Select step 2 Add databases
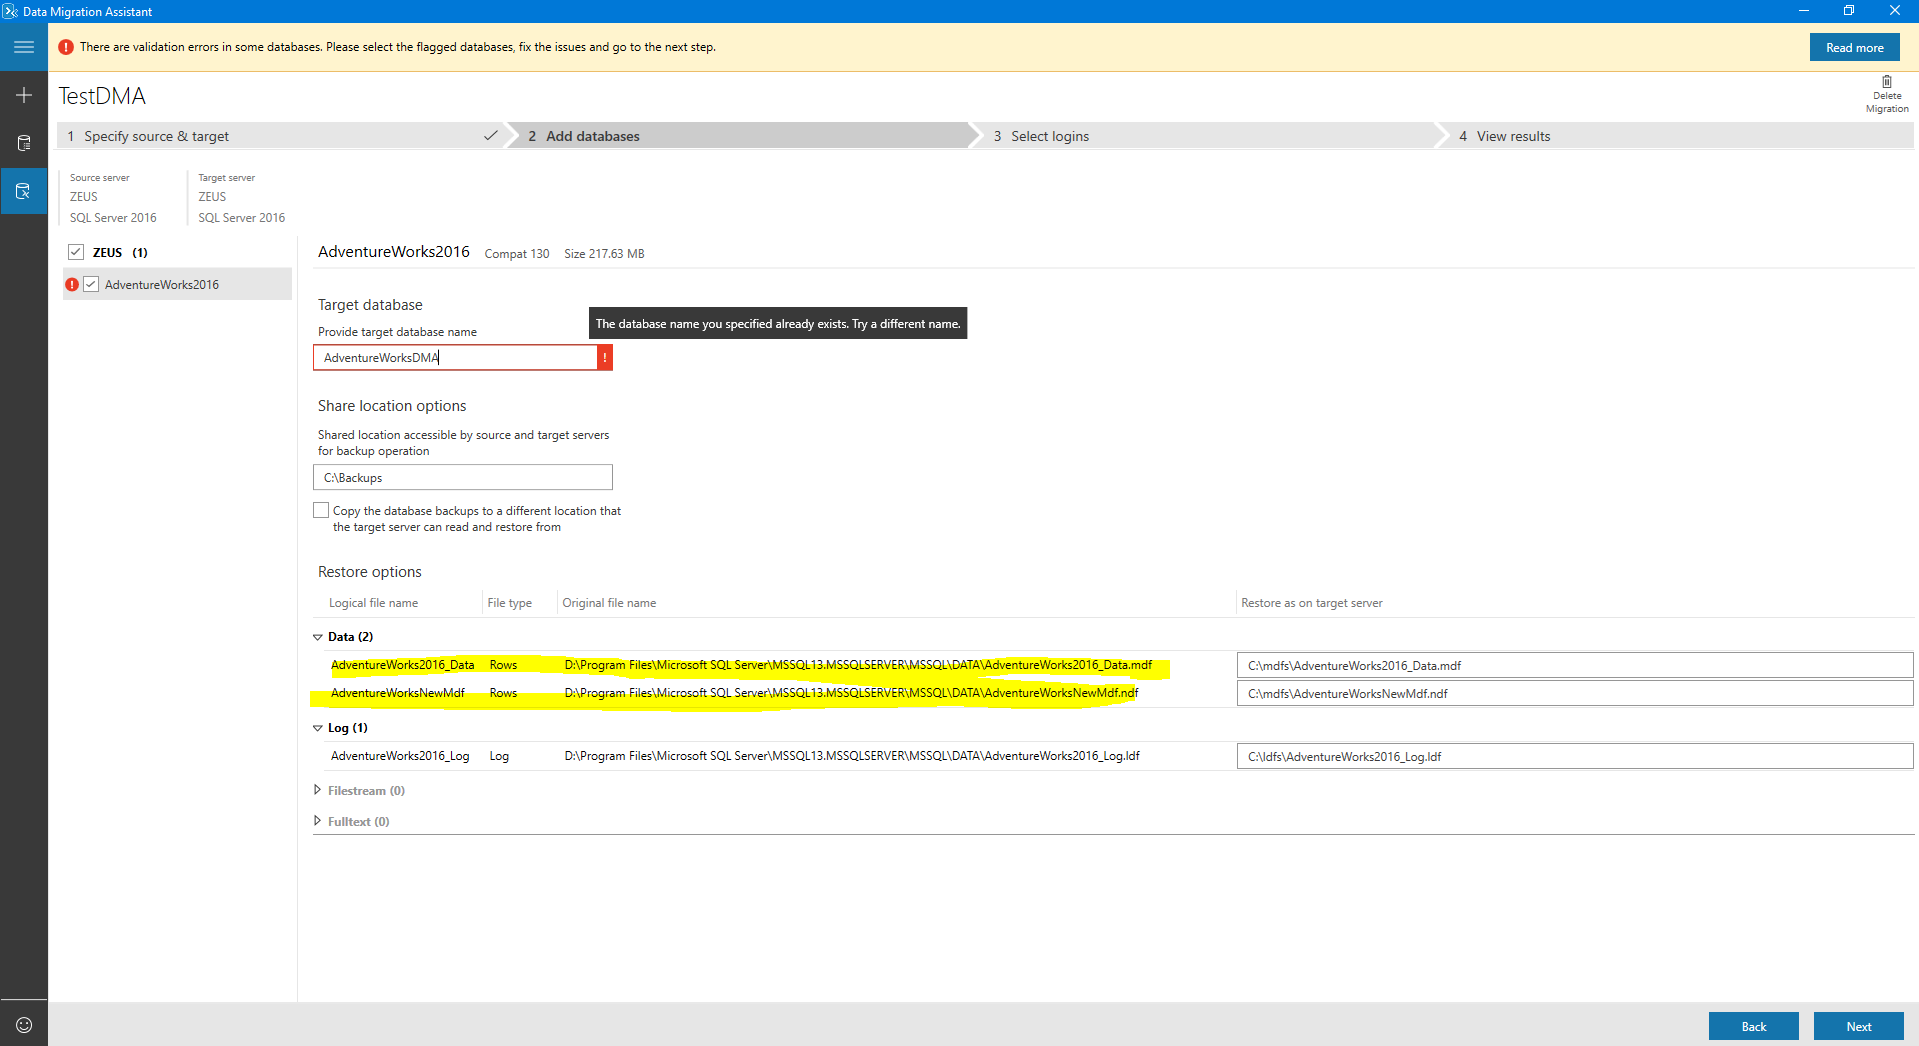 740,136
